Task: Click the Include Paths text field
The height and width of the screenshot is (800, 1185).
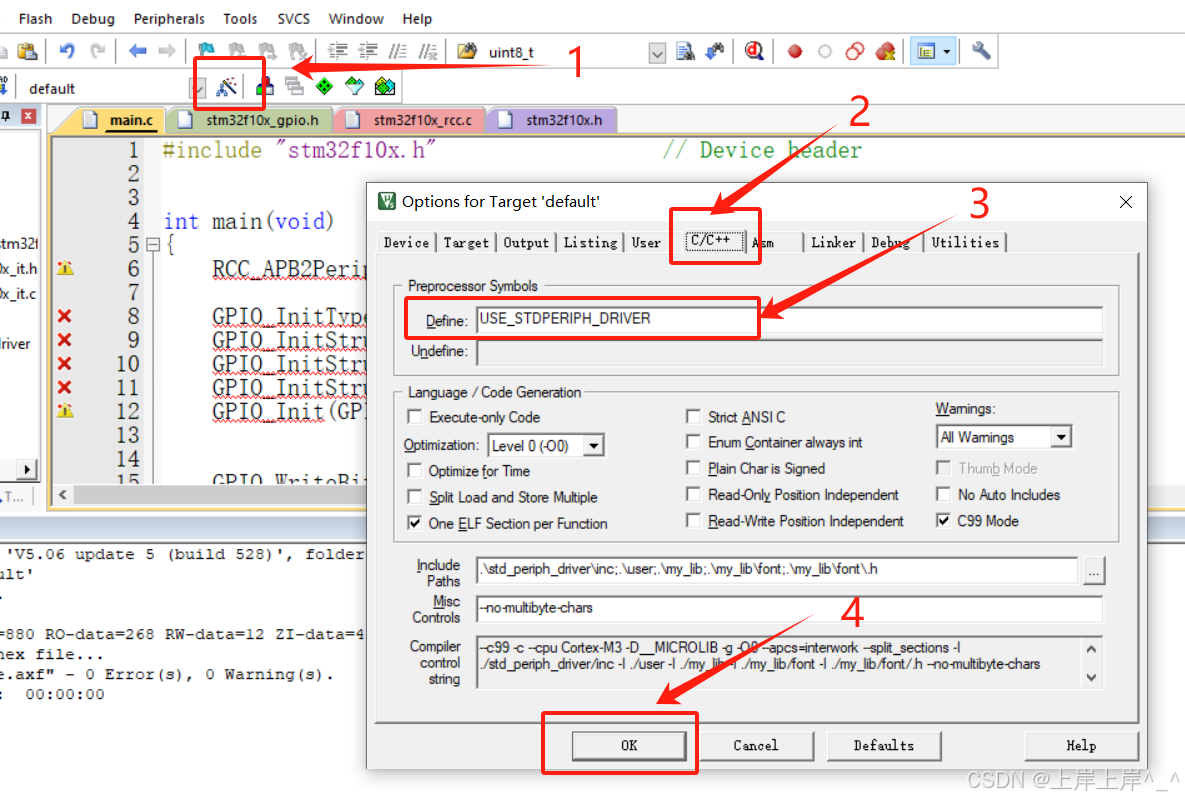Action: click(777, 570)
